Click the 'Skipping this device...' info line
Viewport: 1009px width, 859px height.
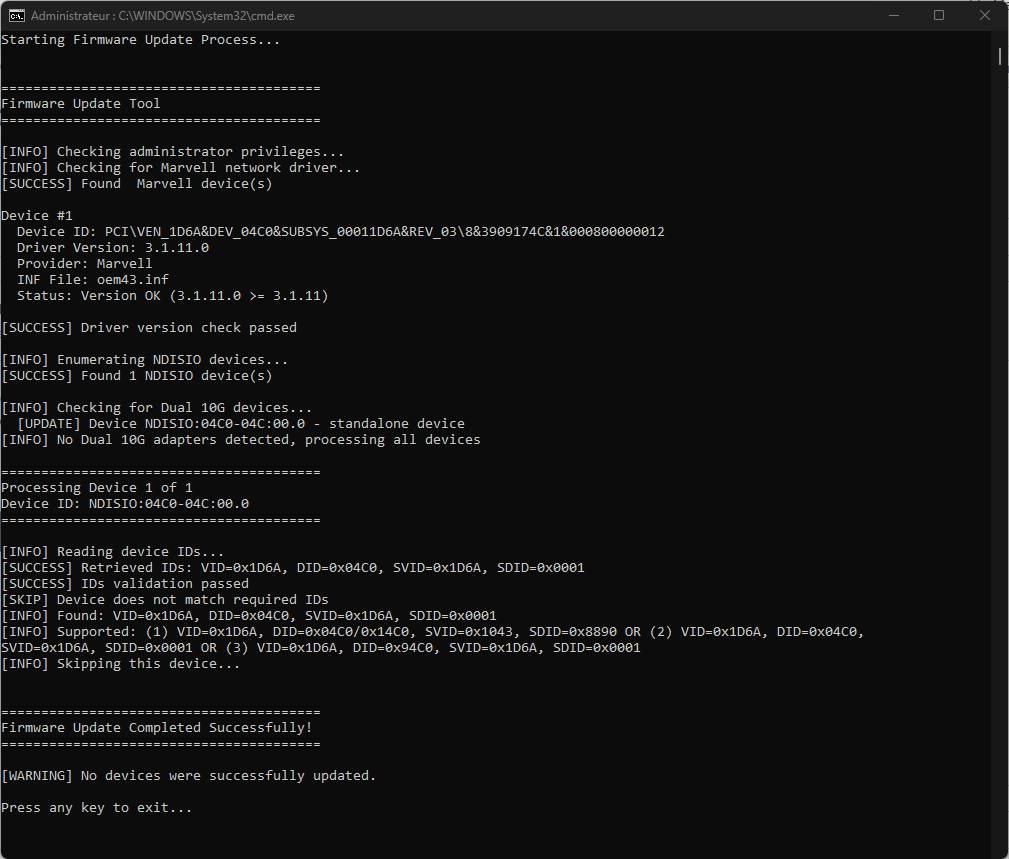coord(120,663)
